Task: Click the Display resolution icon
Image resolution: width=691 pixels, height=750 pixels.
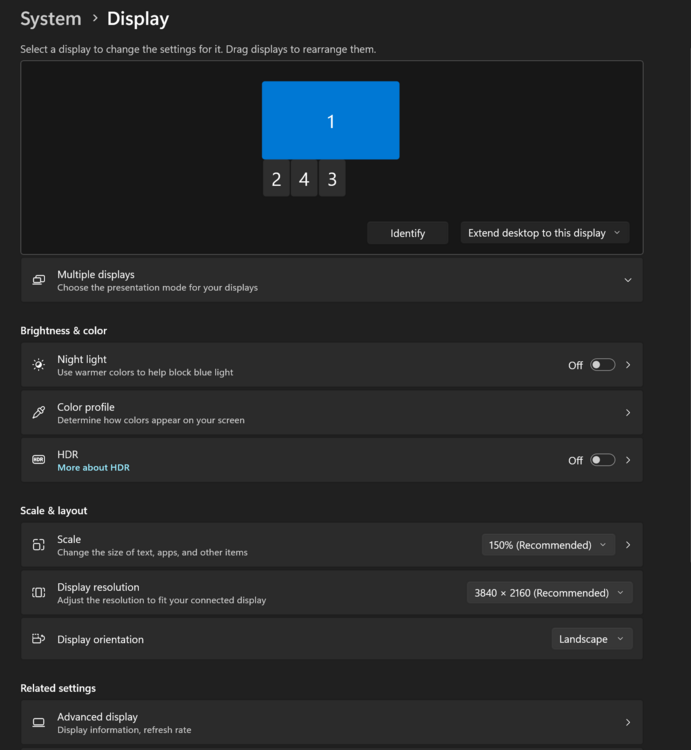Action: click(38, 593)
